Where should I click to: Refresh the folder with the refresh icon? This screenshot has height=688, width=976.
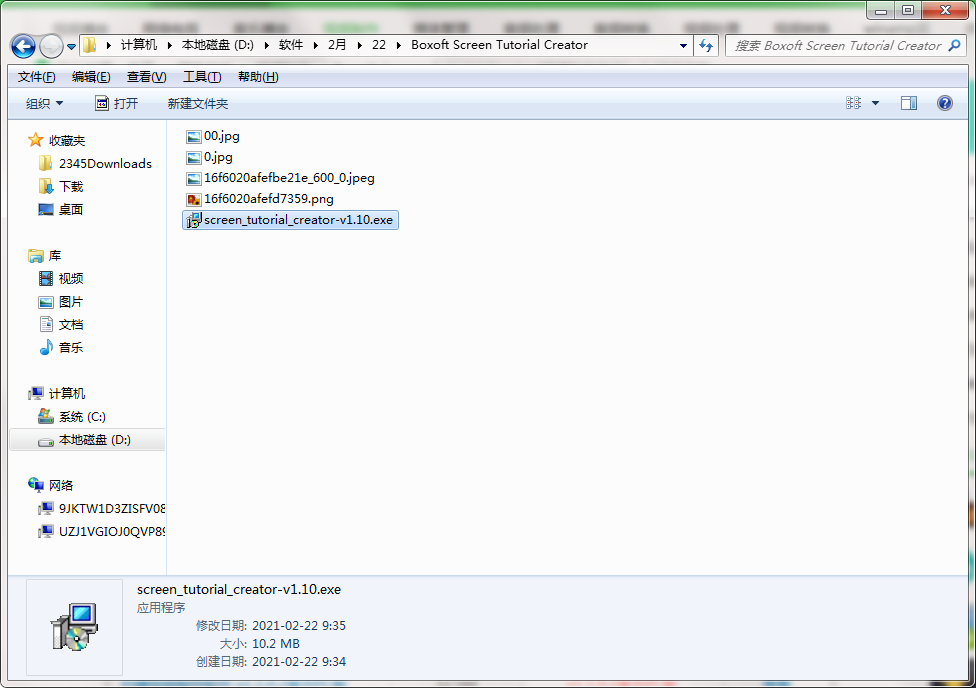706,45
